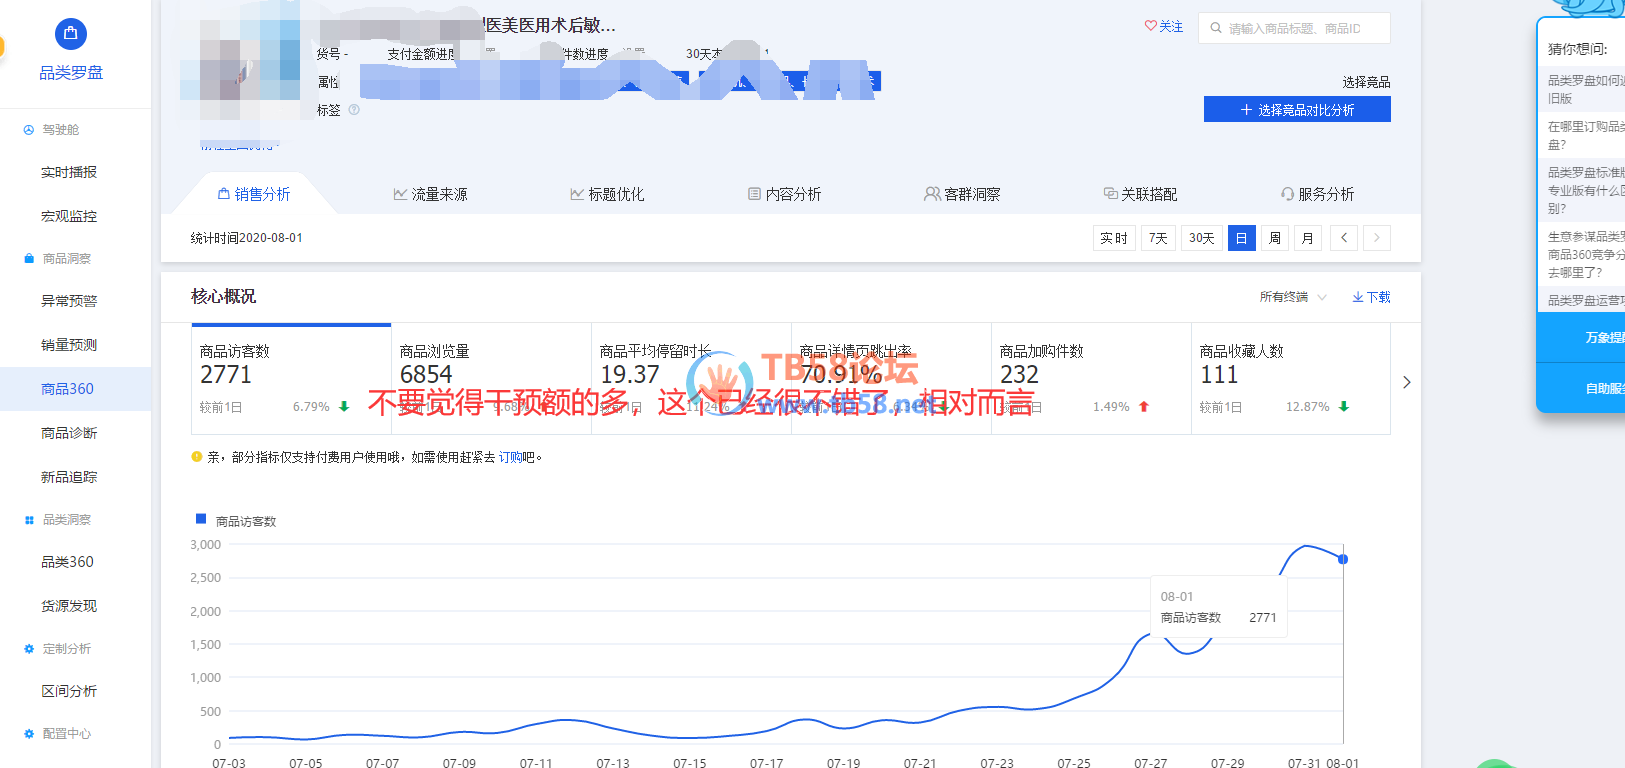The image size is (1625, 768).
Task: Switch to the 客群洞察 tab
Action: (962, 194)
